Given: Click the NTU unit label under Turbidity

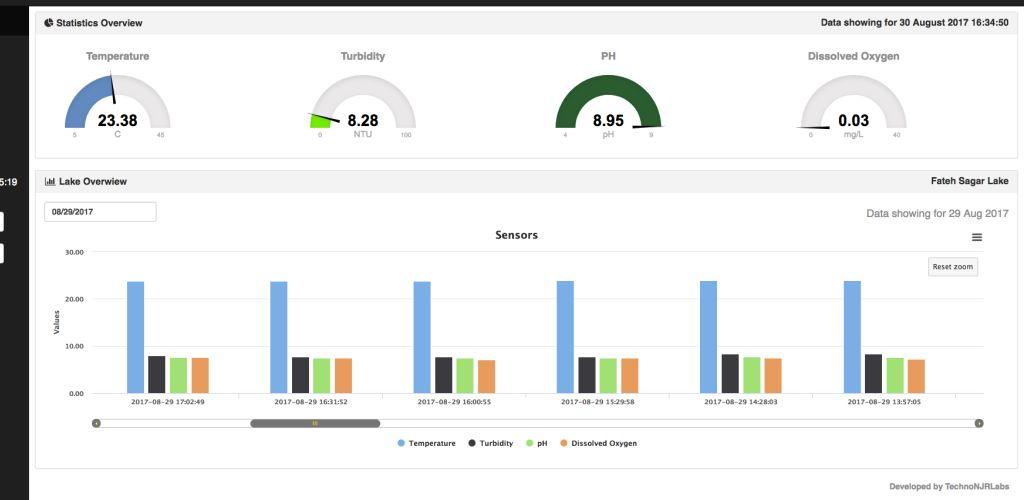Looking at the screenshot, I should pyautogui.click(x=362, y=134).
